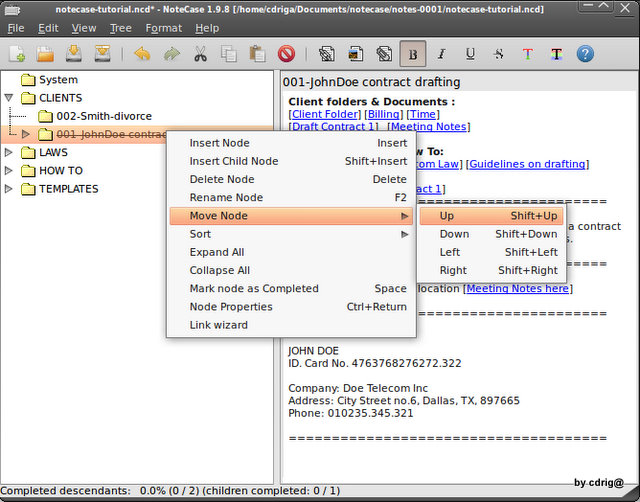Screen dimensions: 640x502
Task: Click the Completed descendants status bar text
Action: tap(170, 491)
